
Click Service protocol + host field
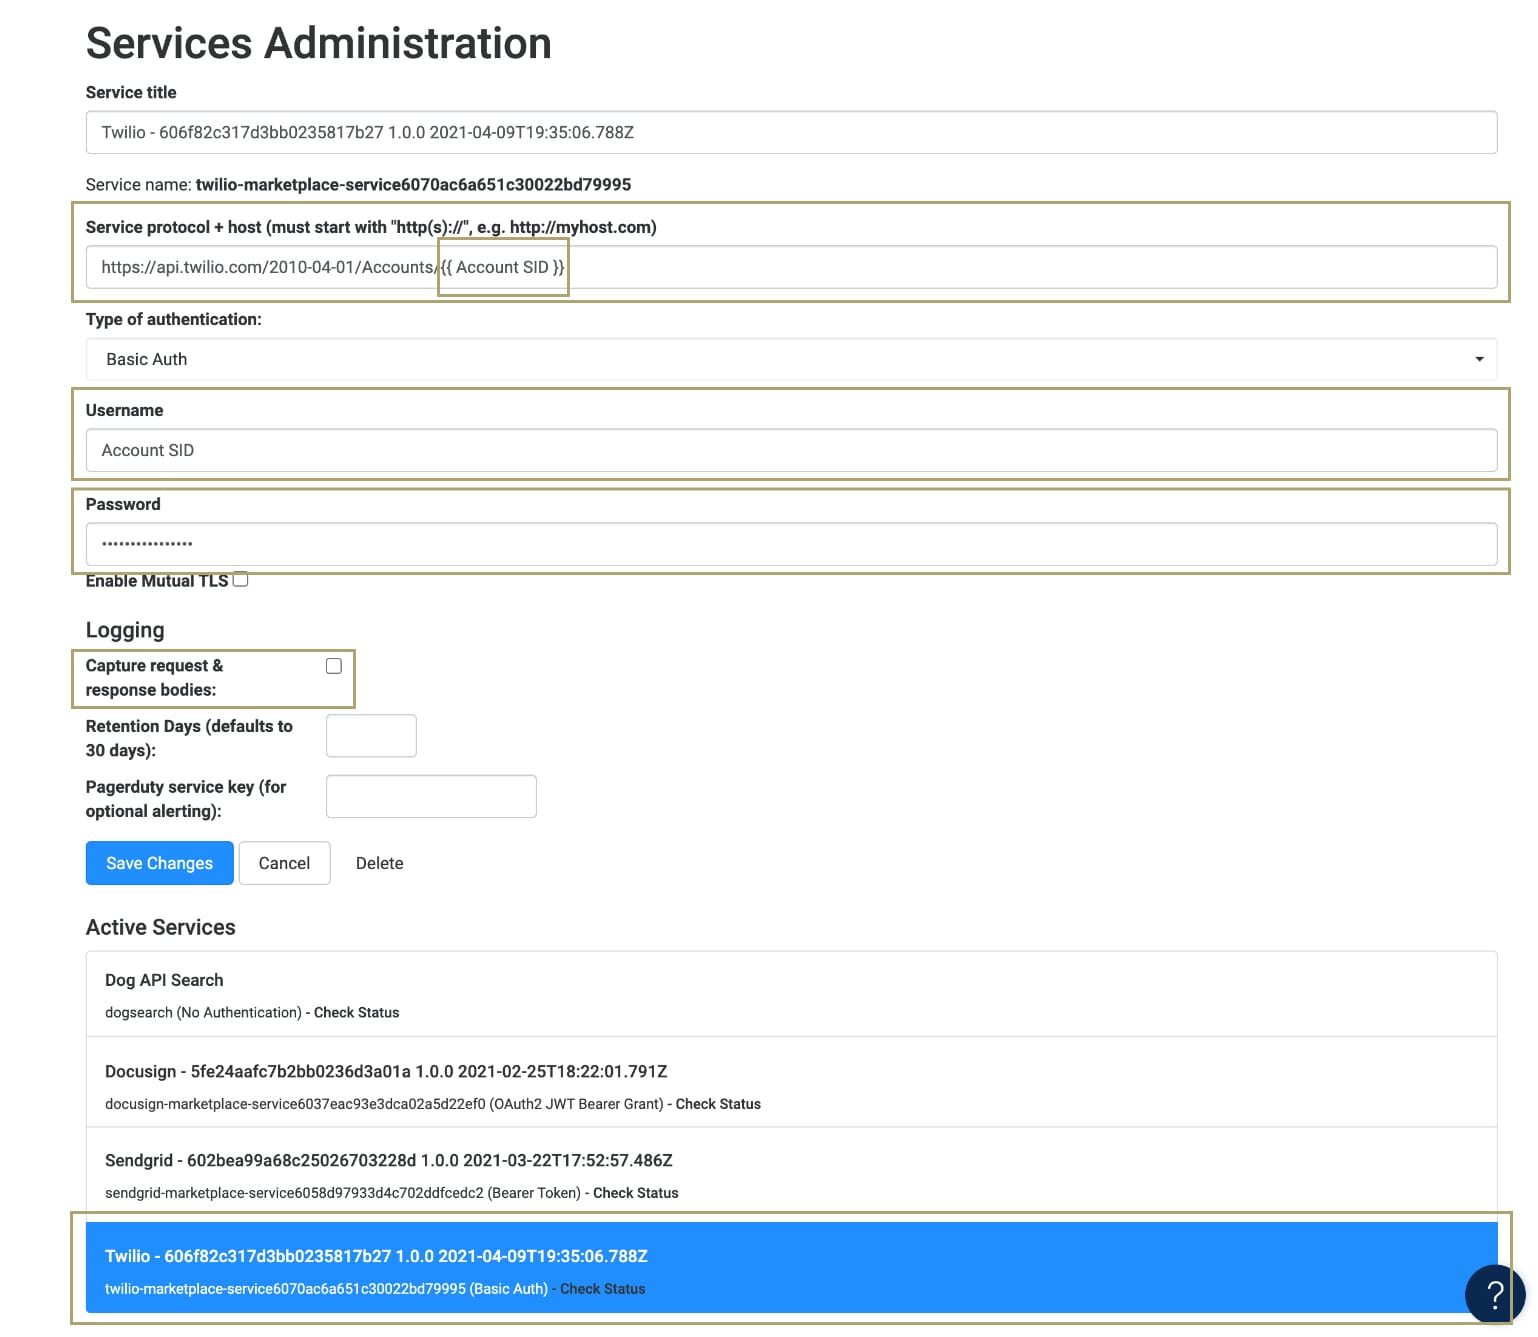(791, 267)
